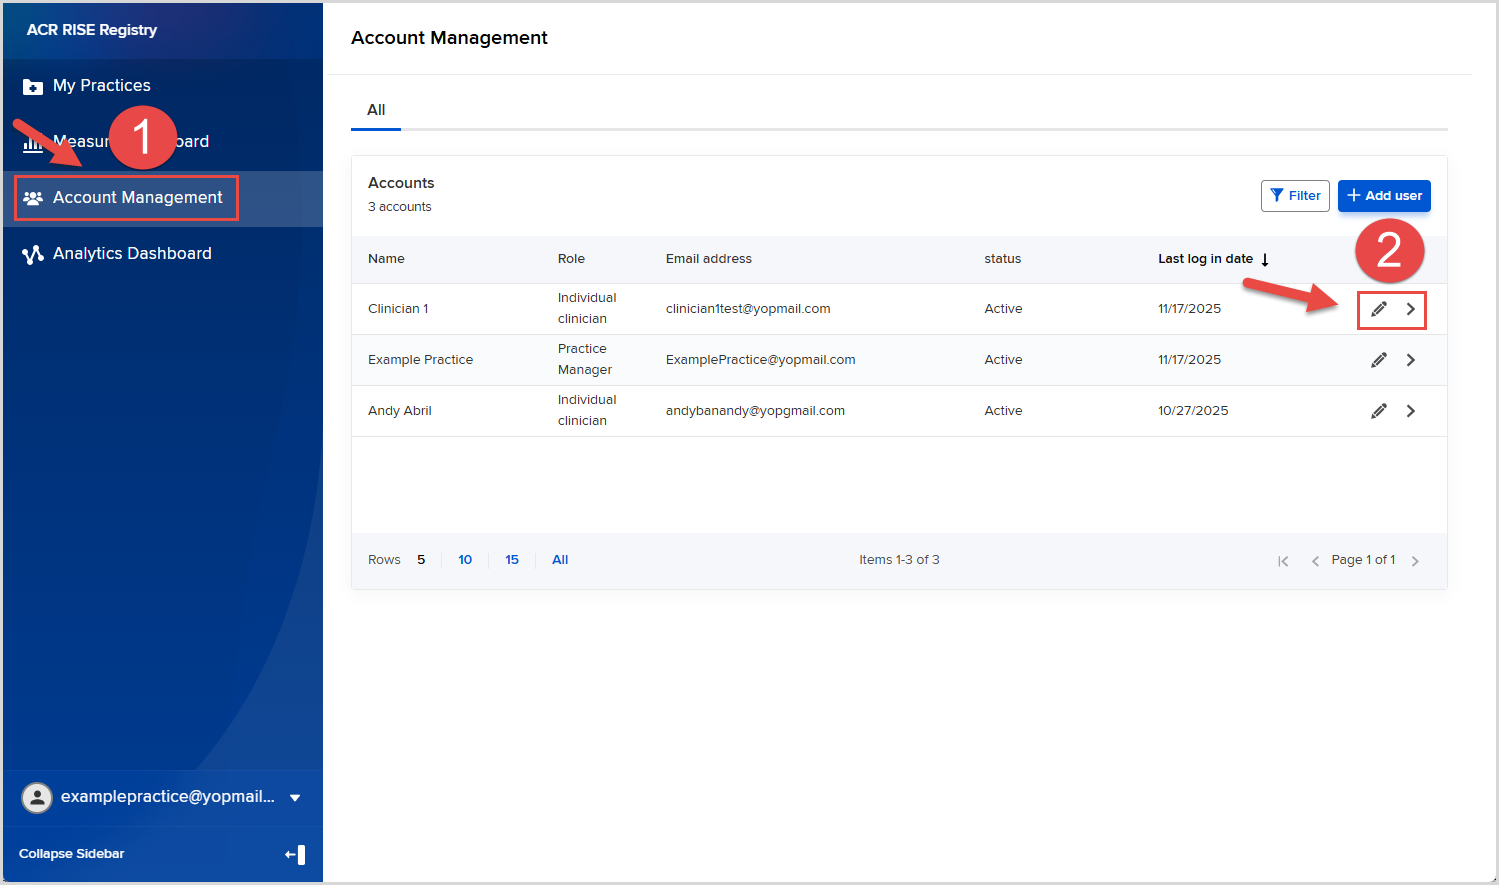Click the Accounts section heading
The width and height of the screenshot is (1499, 885).
click(x=401, y=183)
